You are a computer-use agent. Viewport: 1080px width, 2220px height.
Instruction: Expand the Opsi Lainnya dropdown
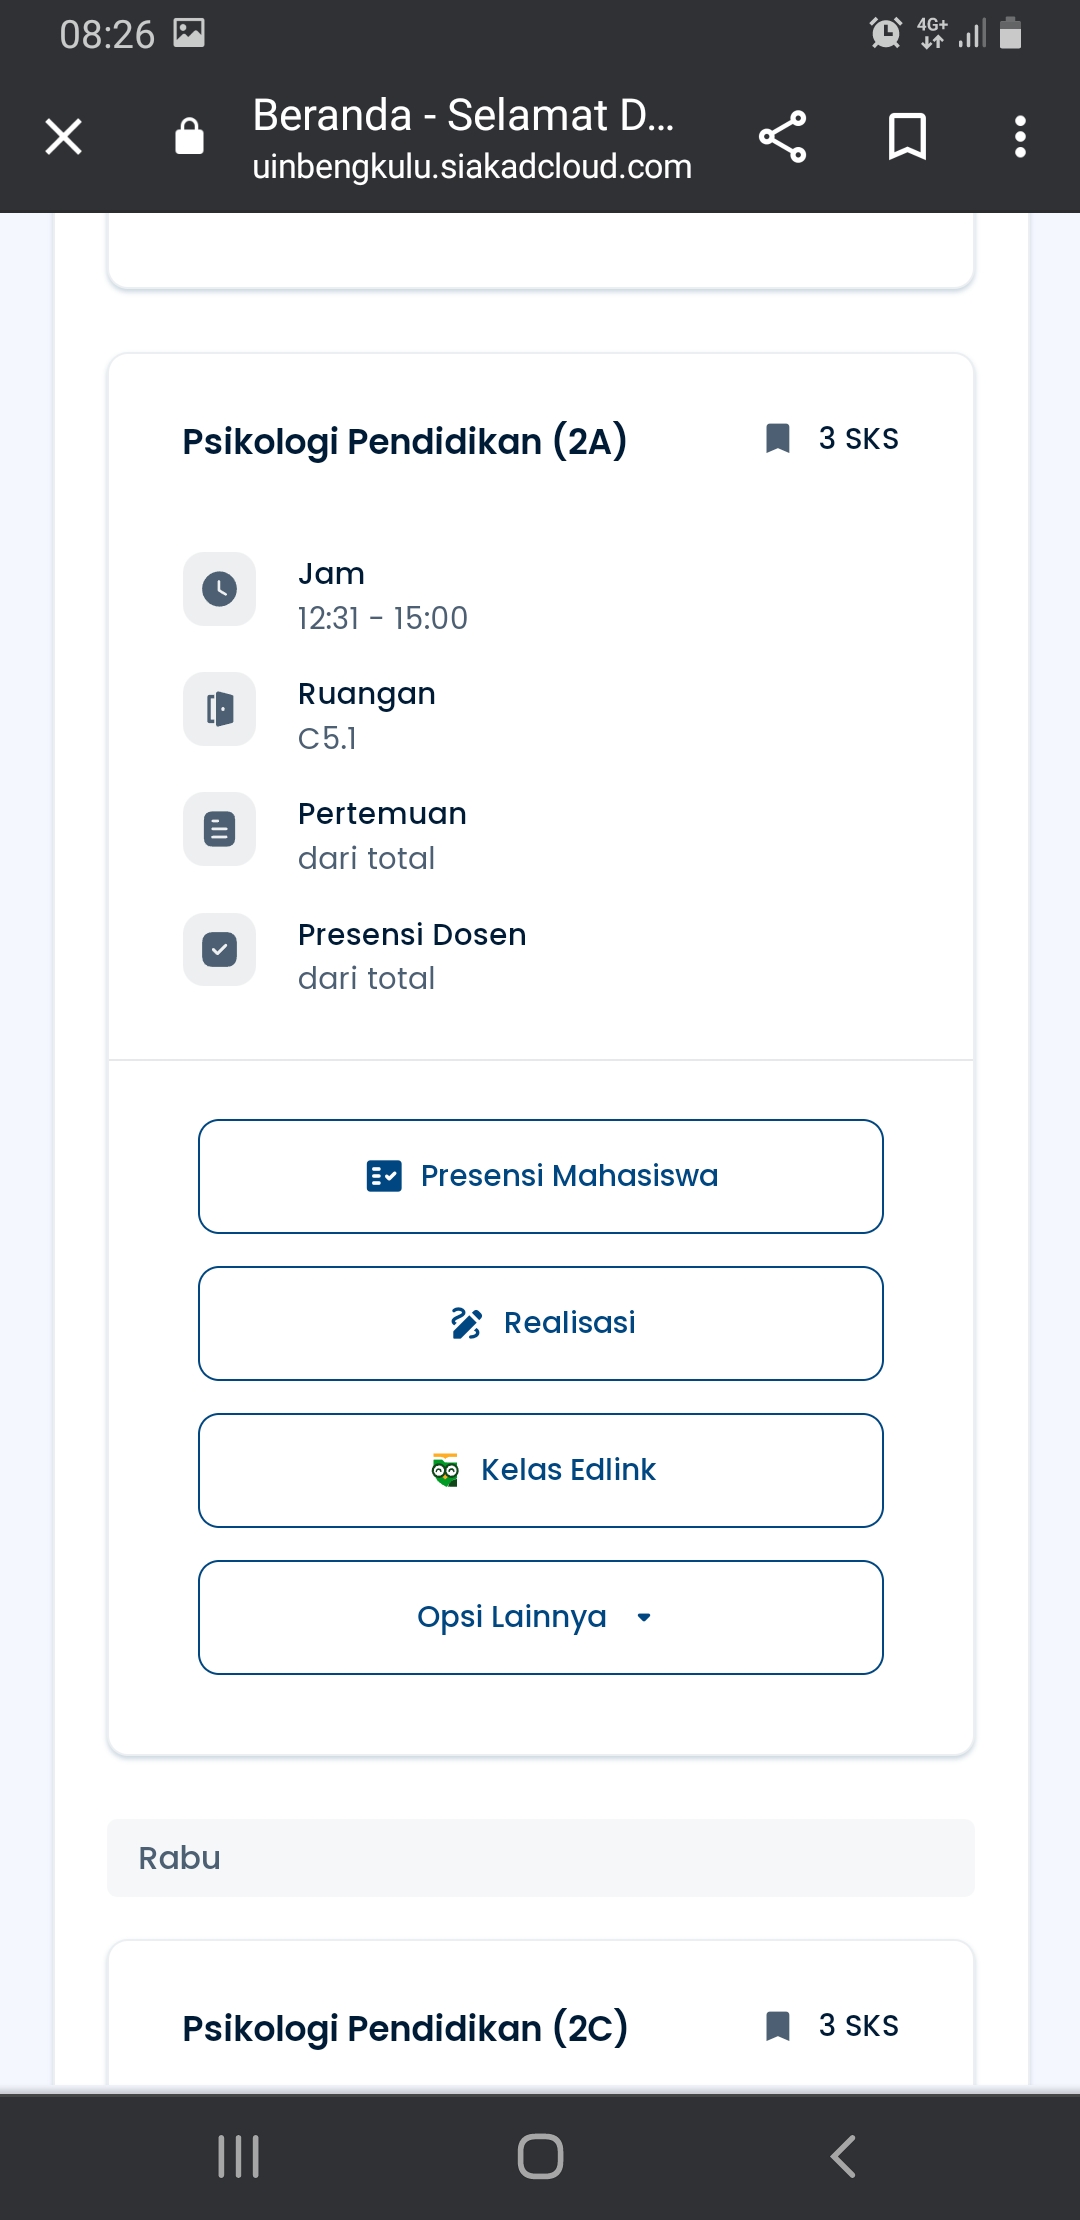(x=540, y=1617)
